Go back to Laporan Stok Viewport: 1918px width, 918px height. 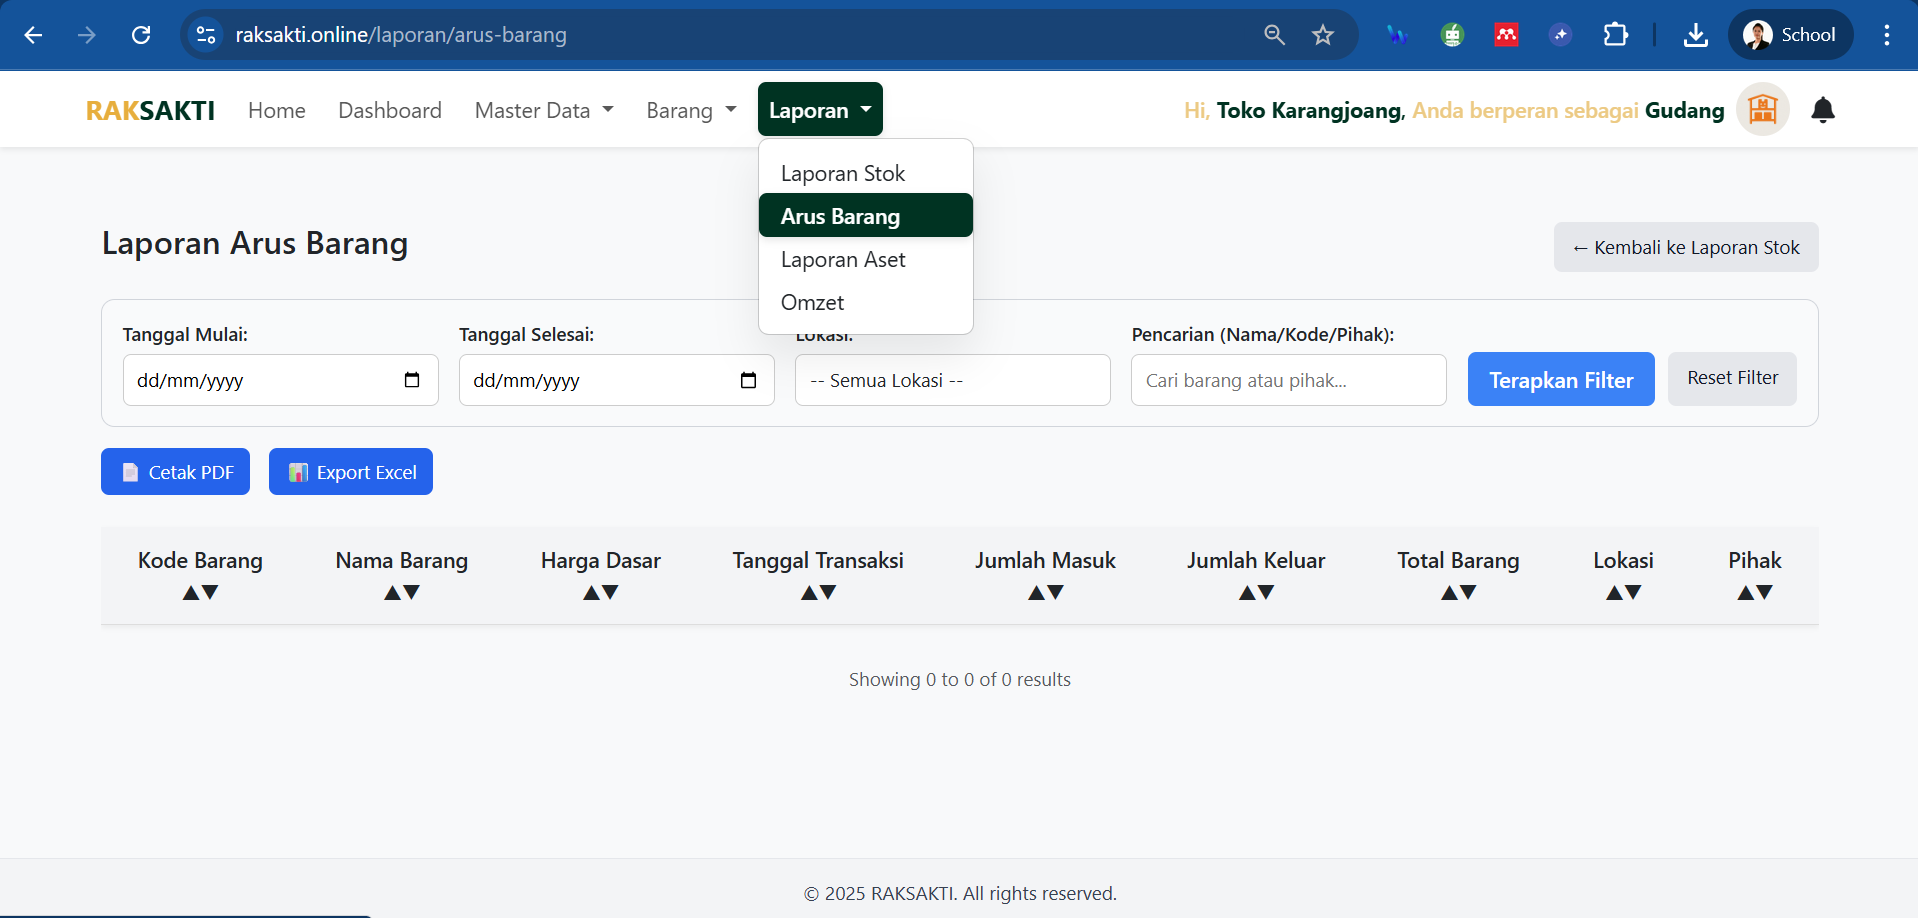(1685, 247)
